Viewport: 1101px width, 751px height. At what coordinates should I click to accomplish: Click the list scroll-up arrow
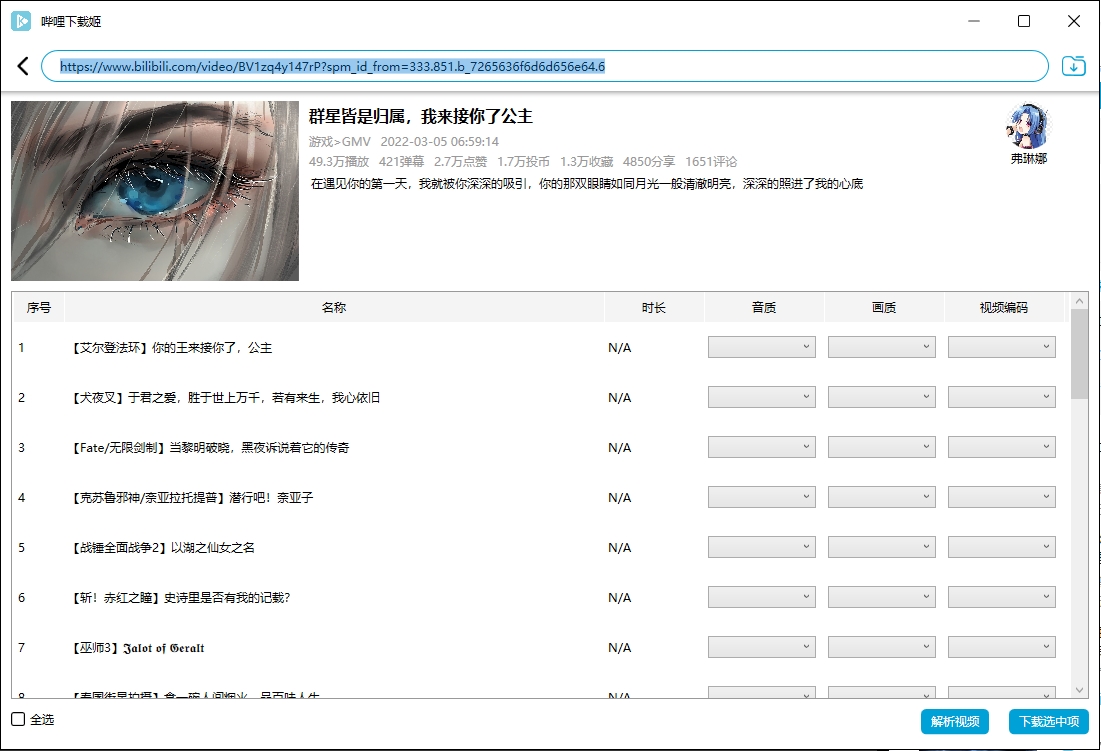(1079, 301)
